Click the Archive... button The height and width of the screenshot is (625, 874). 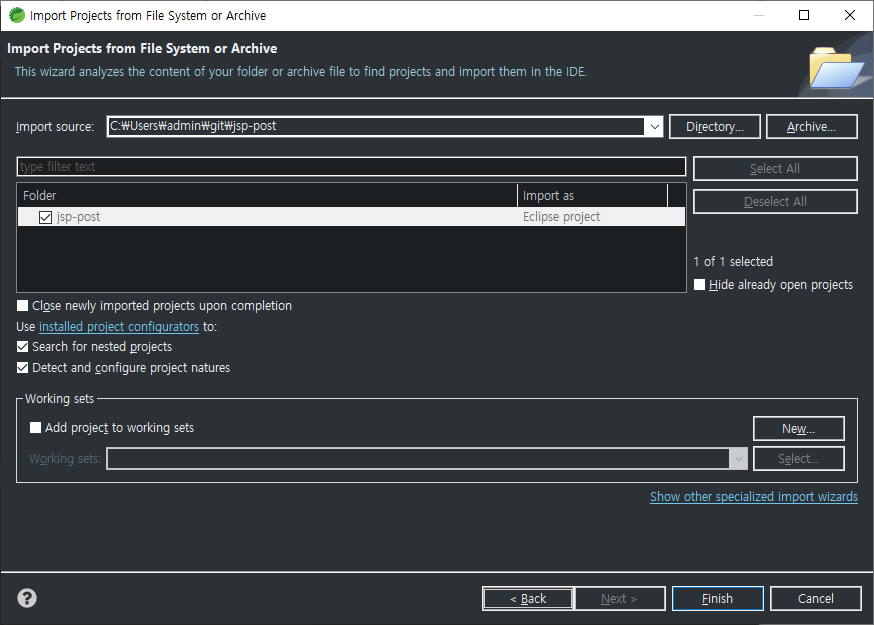[x=812, y=127]
